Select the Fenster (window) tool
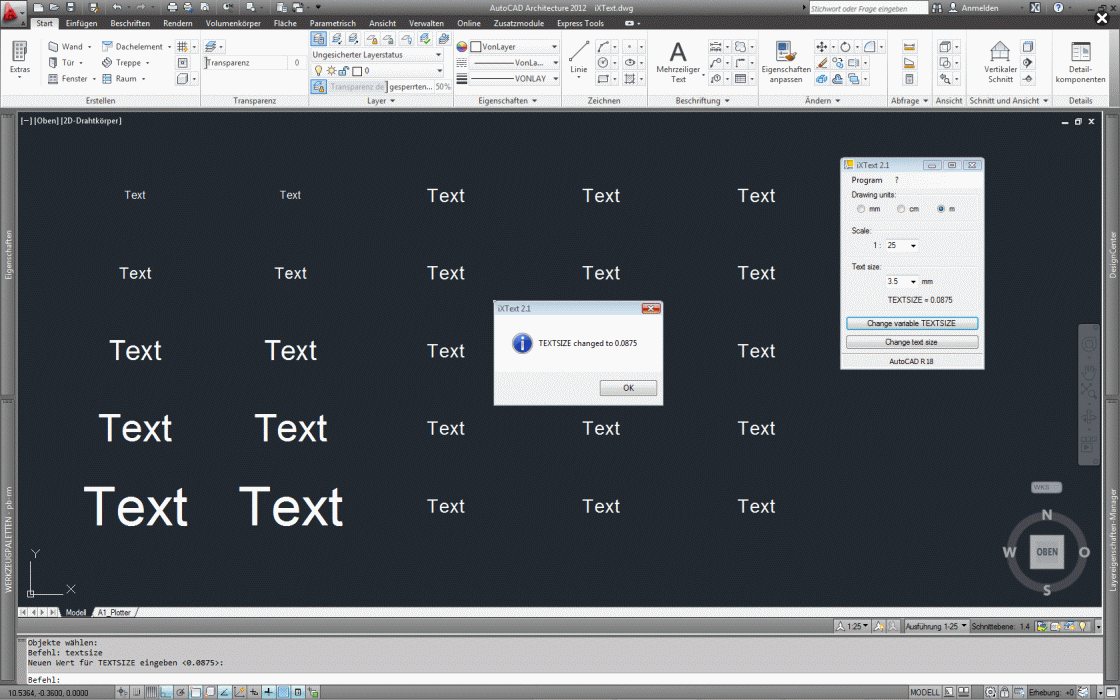 tap(71, 79)
